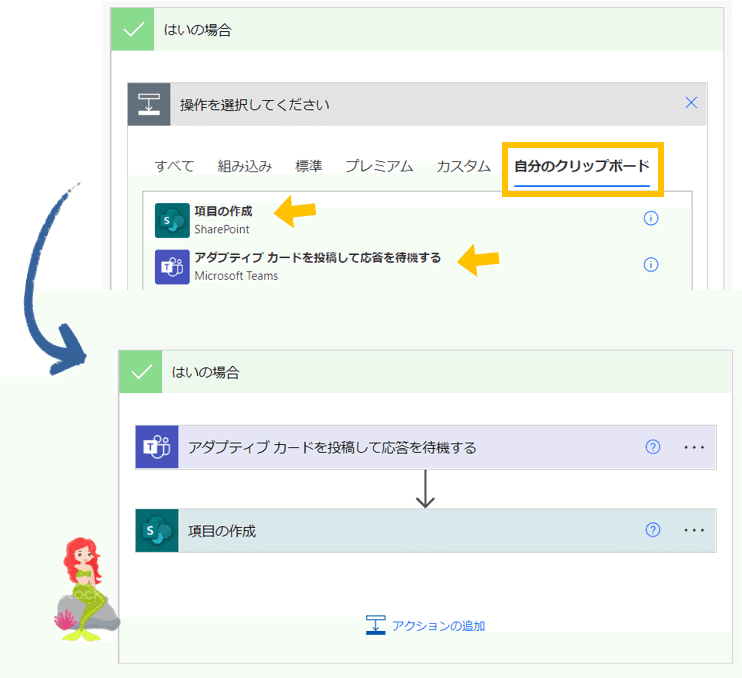Collapse the upper はいの場合 branch header

[417, 29]
